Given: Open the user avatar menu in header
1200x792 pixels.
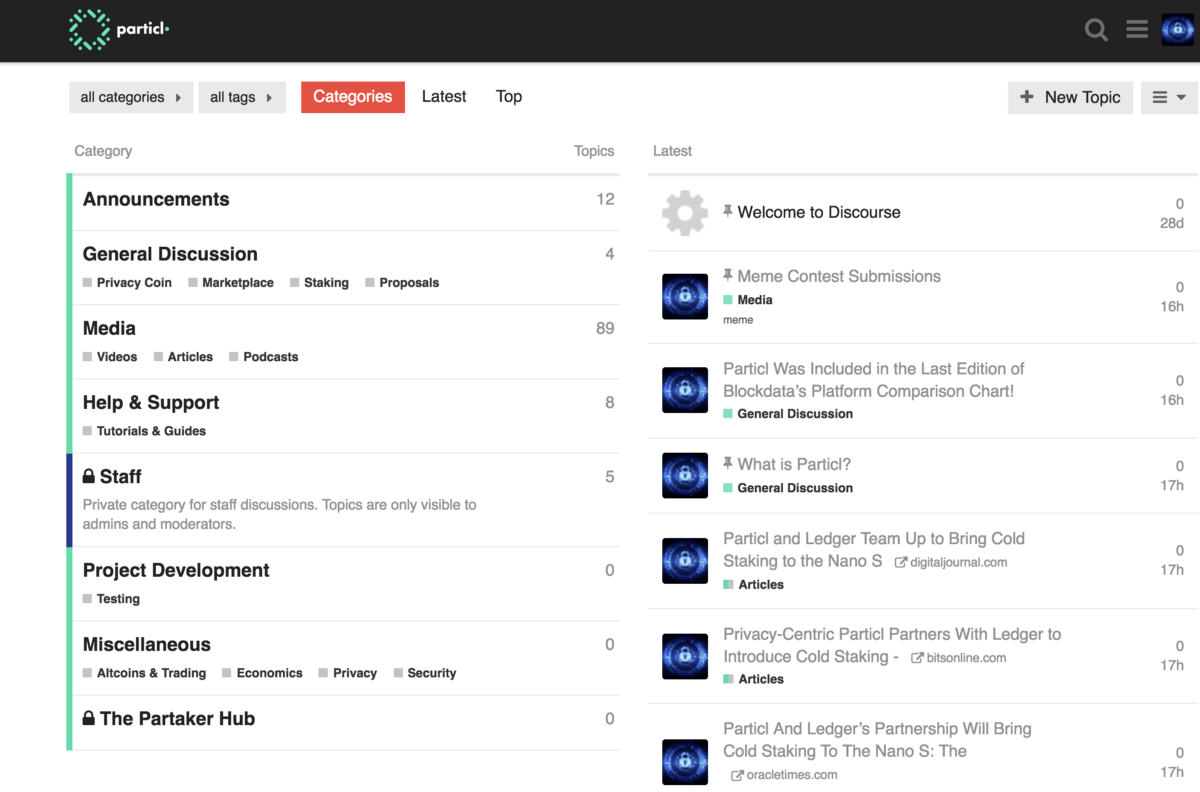Looking at the screenshot, I should [1178, 30].
